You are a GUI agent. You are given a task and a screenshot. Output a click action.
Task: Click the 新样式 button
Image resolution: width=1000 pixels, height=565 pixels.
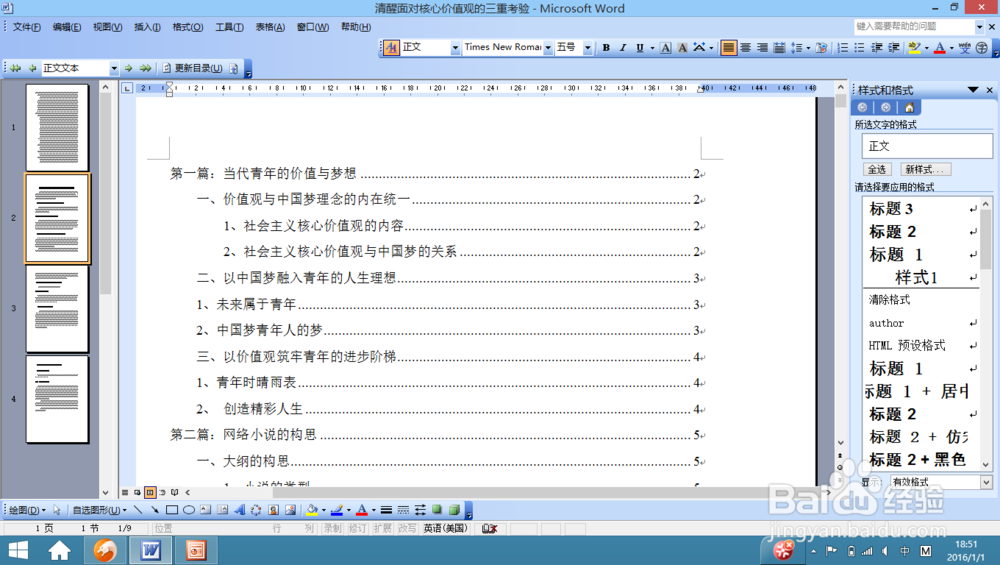coord(925,169)
